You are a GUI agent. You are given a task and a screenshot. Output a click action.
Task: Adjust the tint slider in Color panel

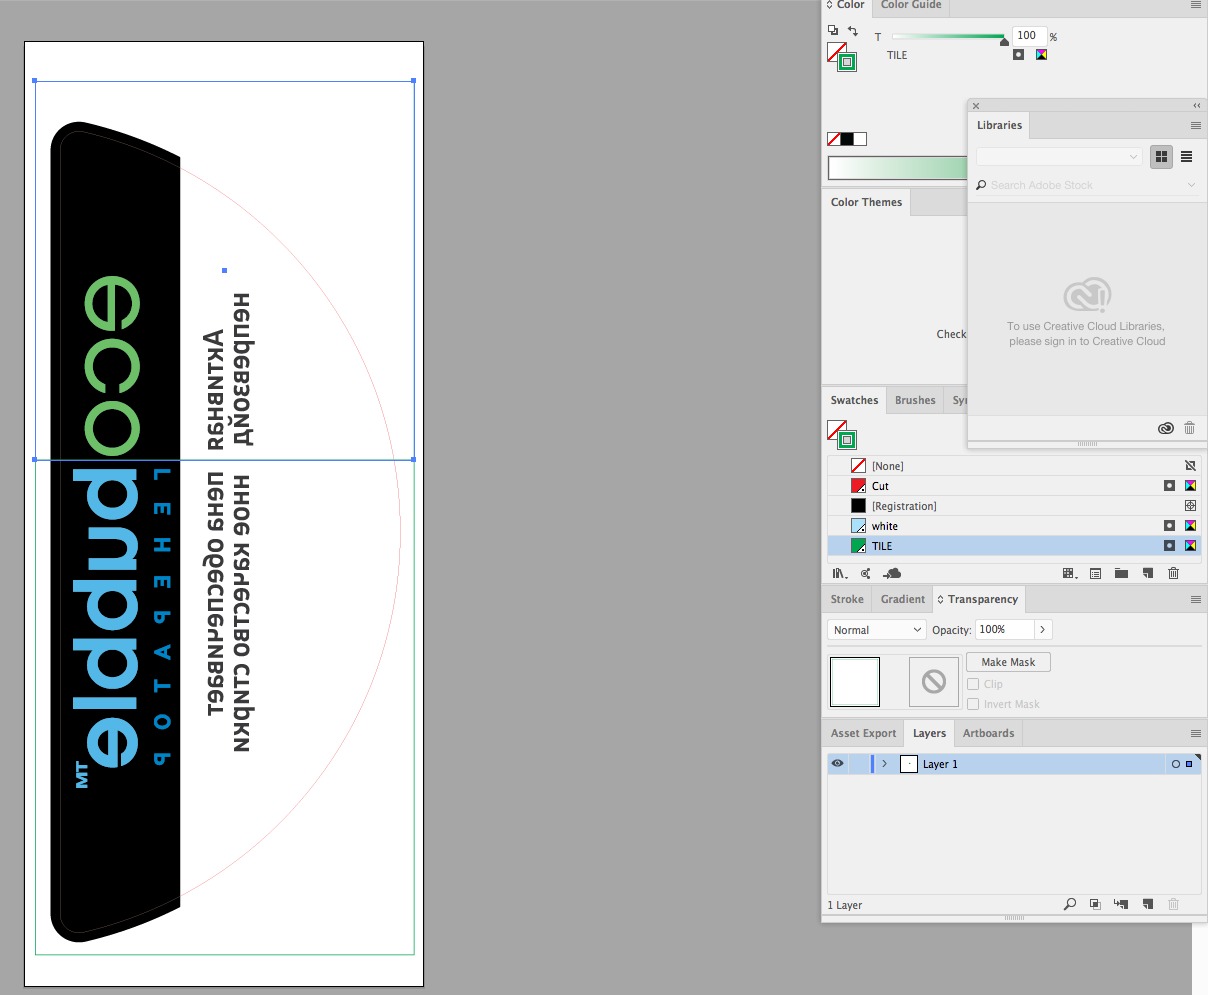click(1004, 41)
